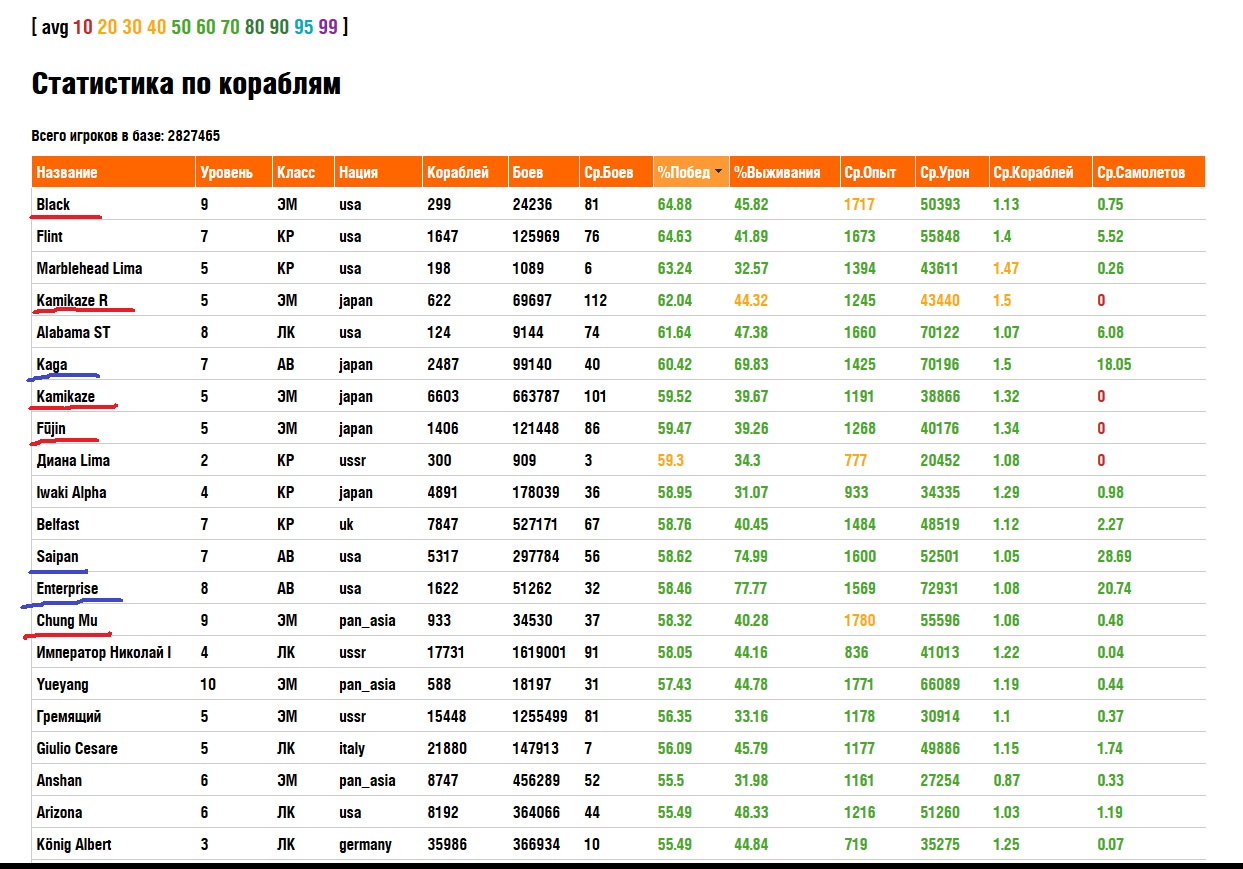Open the Iwaki Alpha ship name
Image resolution: width=1243 pixels, height=869 pixels.
coord(71,492)
